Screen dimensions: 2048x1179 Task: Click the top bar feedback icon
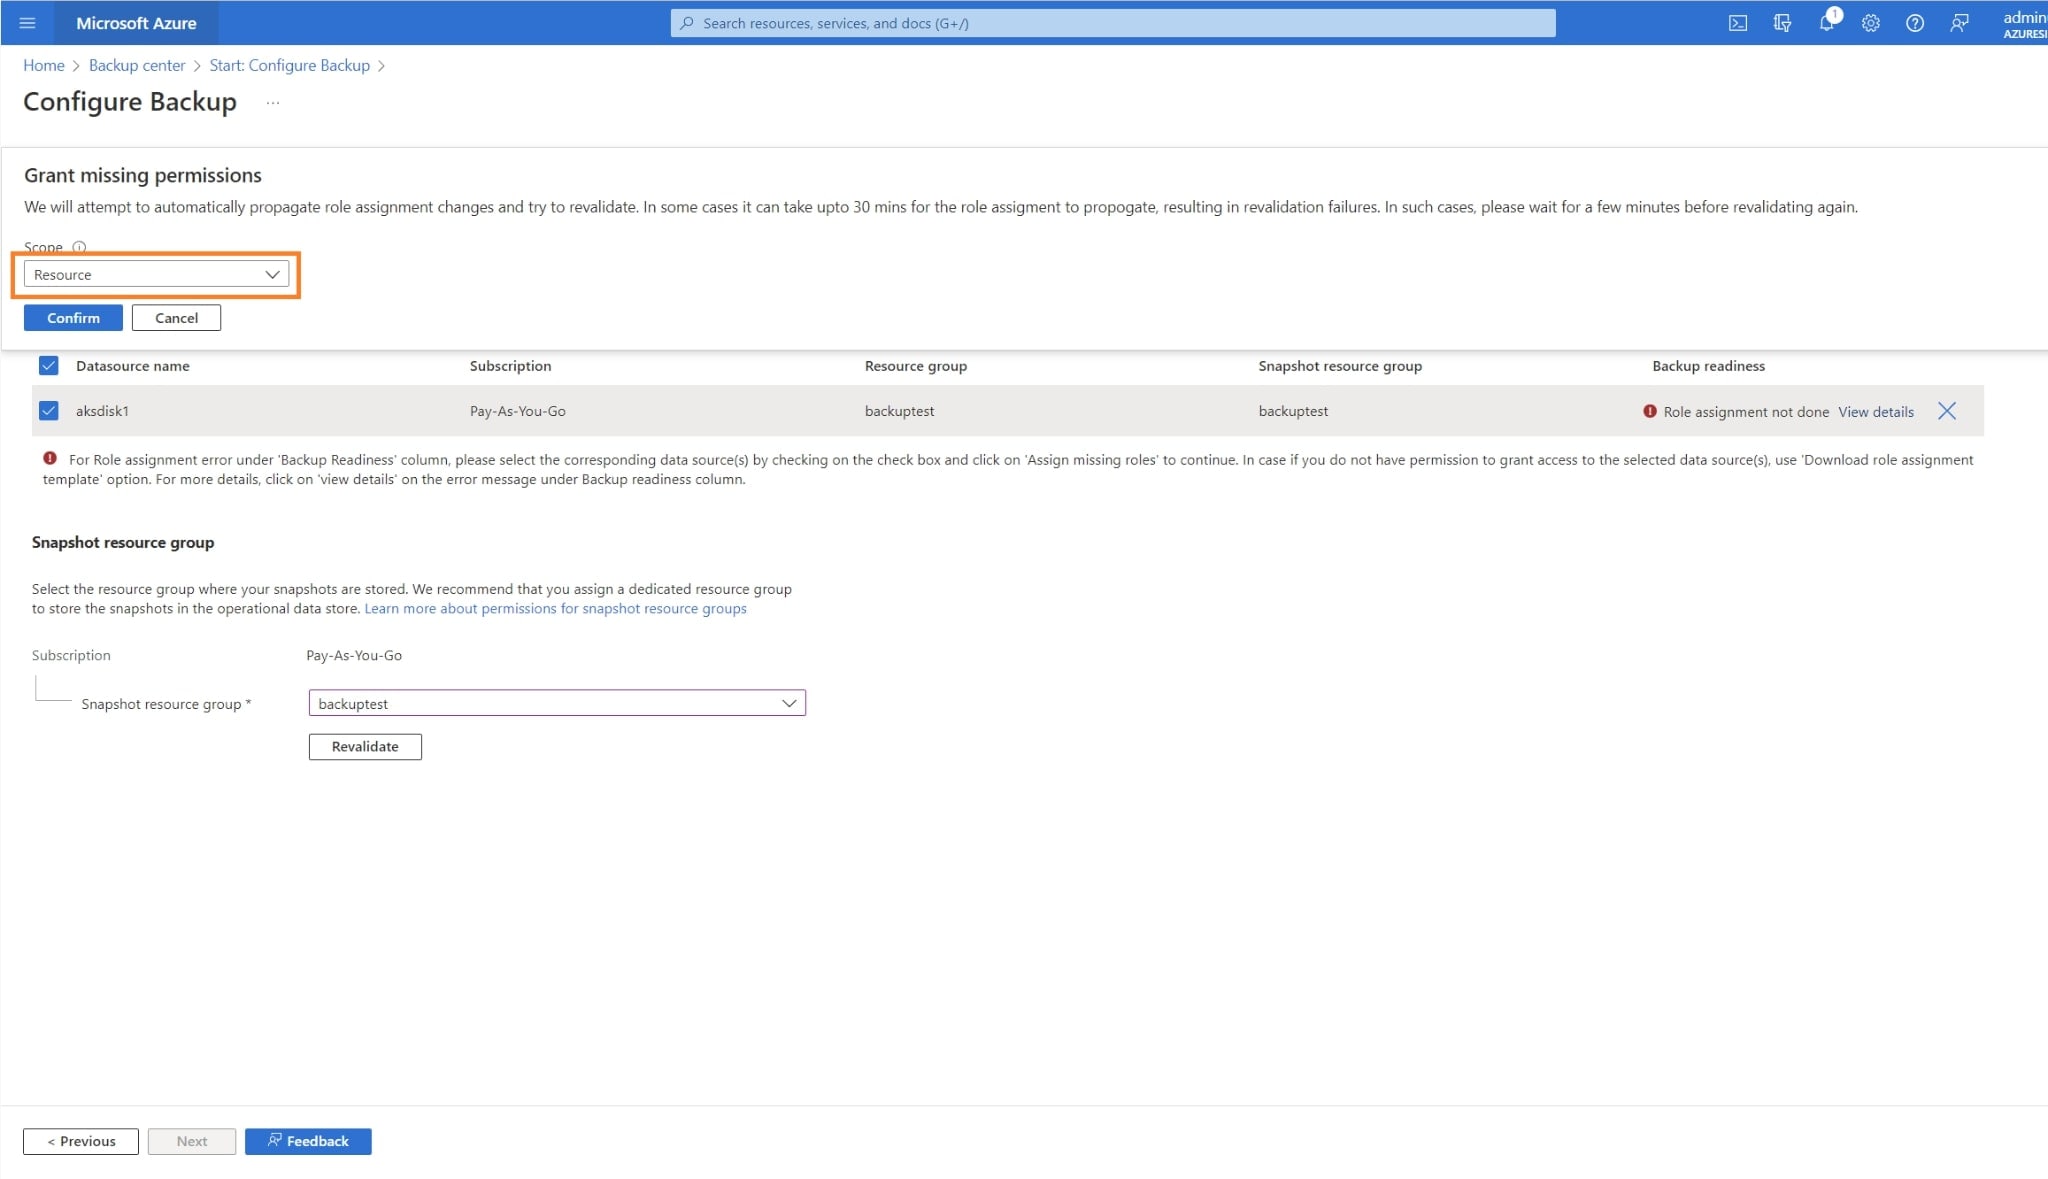1959,23
